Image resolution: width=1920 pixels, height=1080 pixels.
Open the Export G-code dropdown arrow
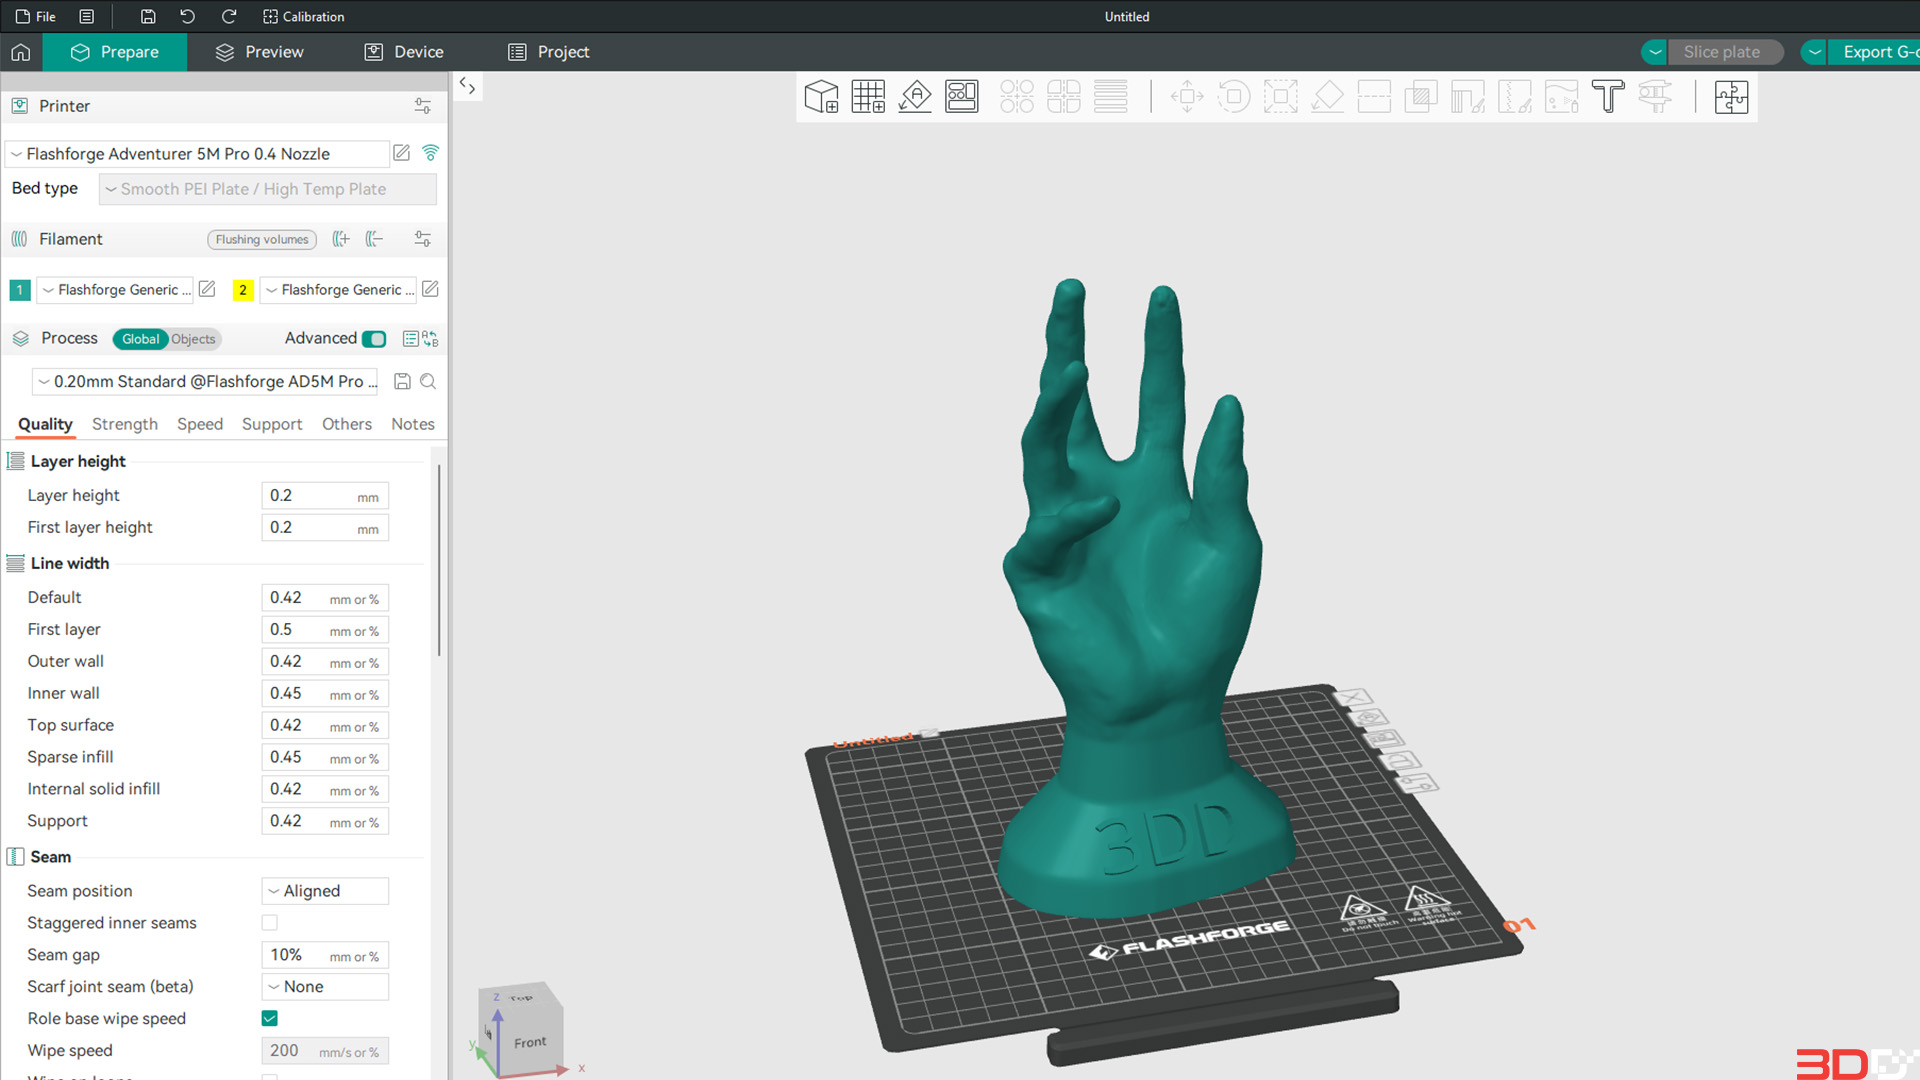1815,52
